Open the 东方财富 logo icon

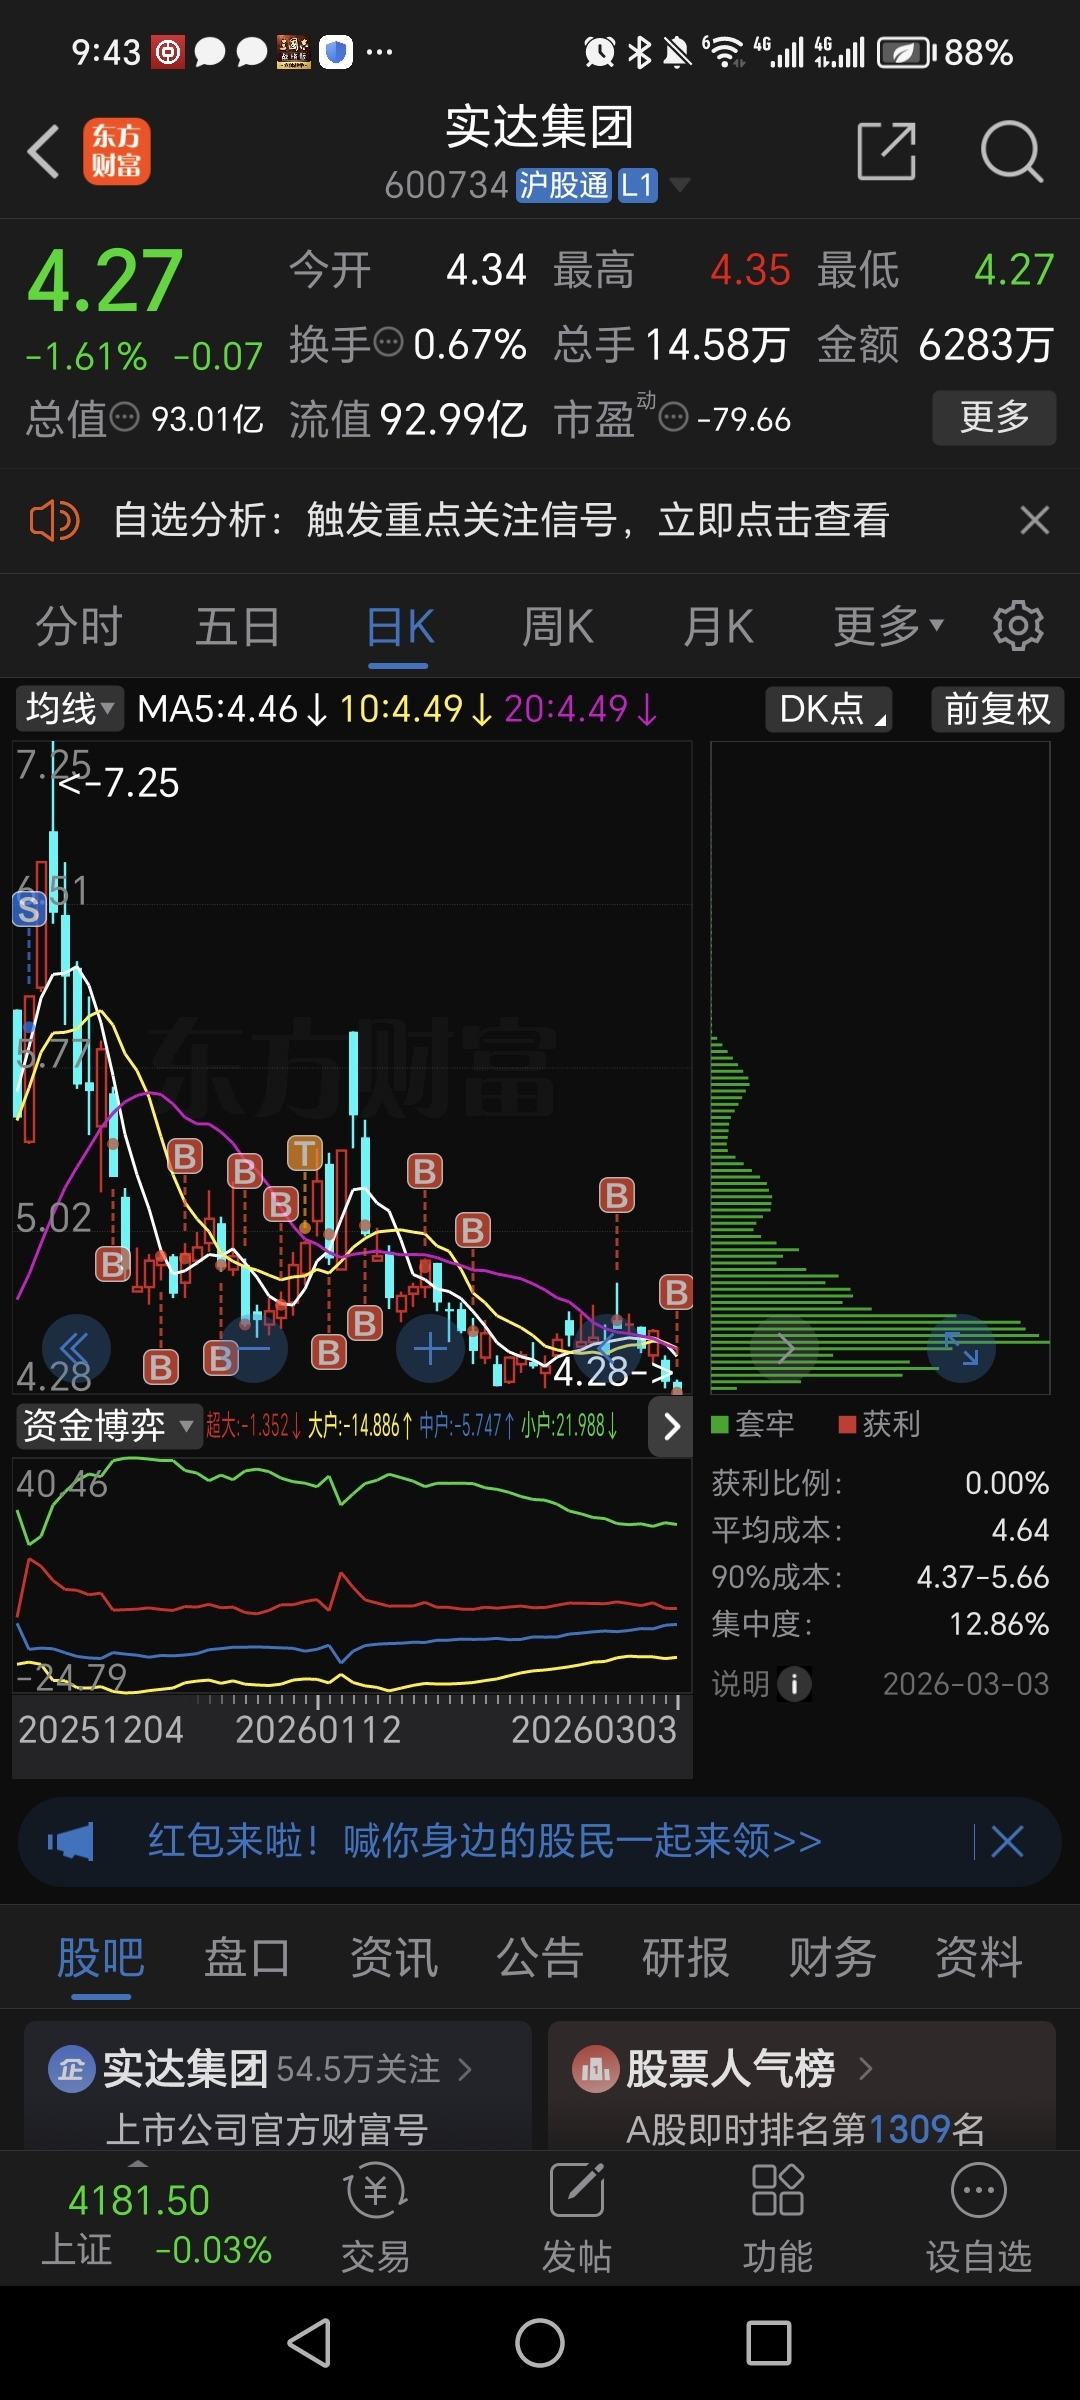(x=117, y=152)
